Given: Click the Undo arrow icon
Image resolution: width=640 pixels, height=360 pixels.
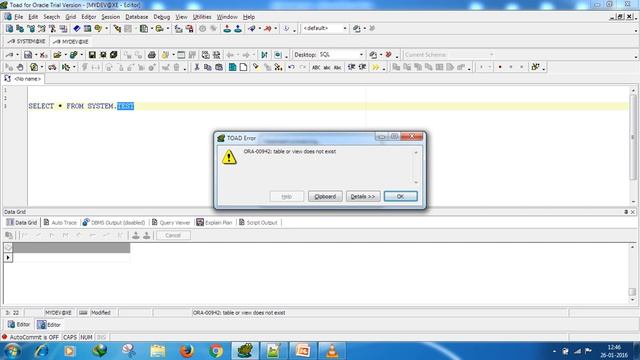Looking at the screenshot, I should tap(291, 67).
